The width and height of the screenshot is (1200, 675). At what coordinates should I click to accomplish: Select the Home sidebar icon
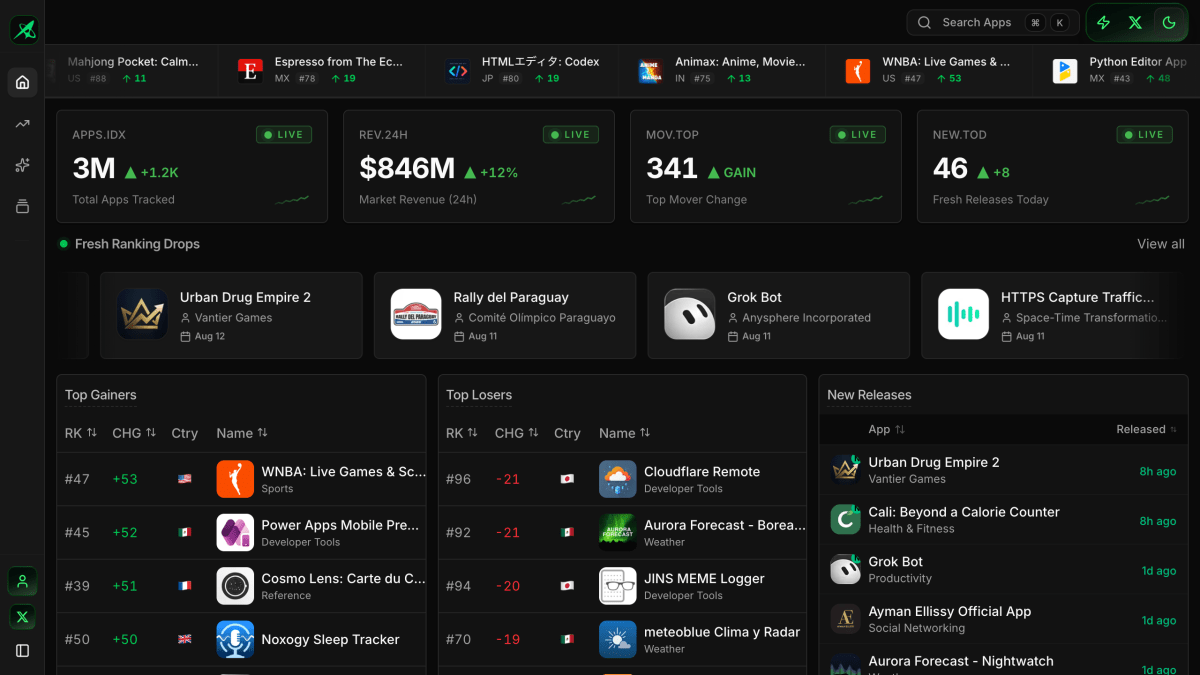[x=23, y=82]
